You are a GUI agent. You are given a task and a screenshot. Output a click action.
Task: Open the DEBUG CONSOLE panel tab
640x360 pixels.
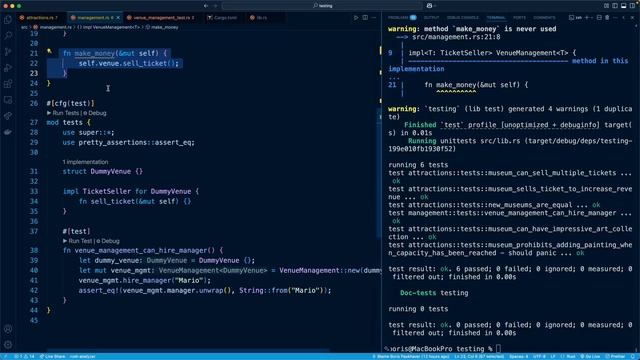[x=462, y=18]
